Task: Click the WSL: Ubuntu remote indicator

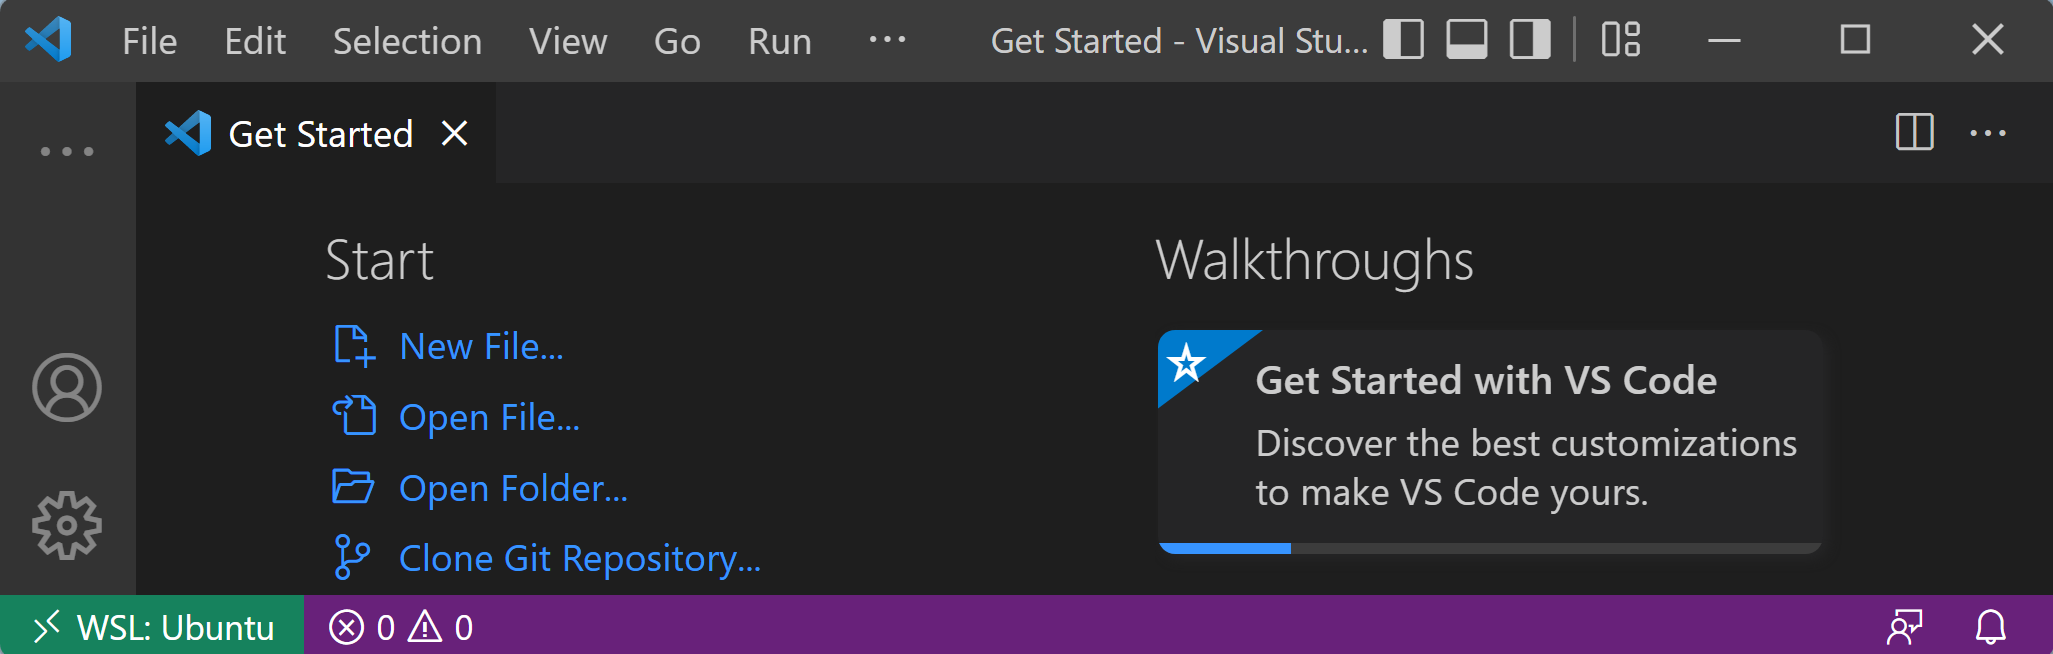Action: coord(152,627)
